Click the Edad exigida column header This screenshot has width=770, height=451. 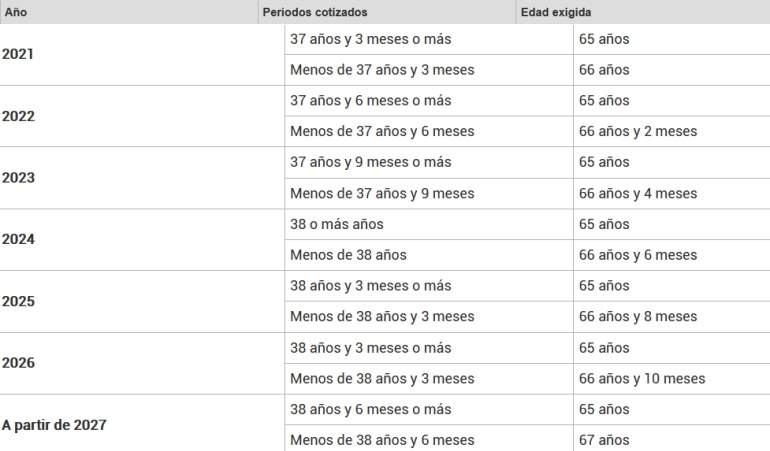click(x=643, y=12)
